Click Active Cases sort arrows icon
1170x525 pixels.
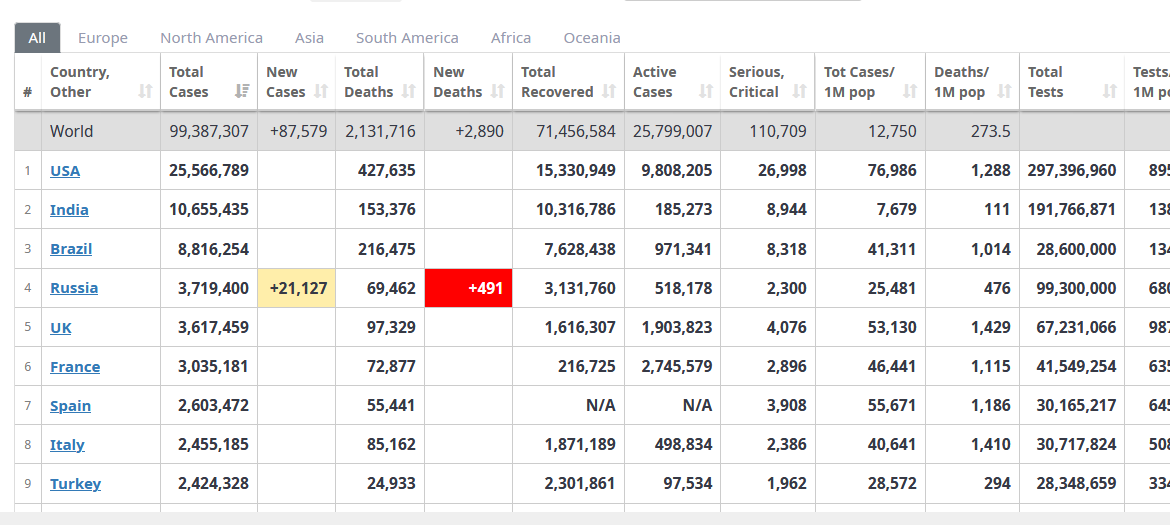coord(706,92)
